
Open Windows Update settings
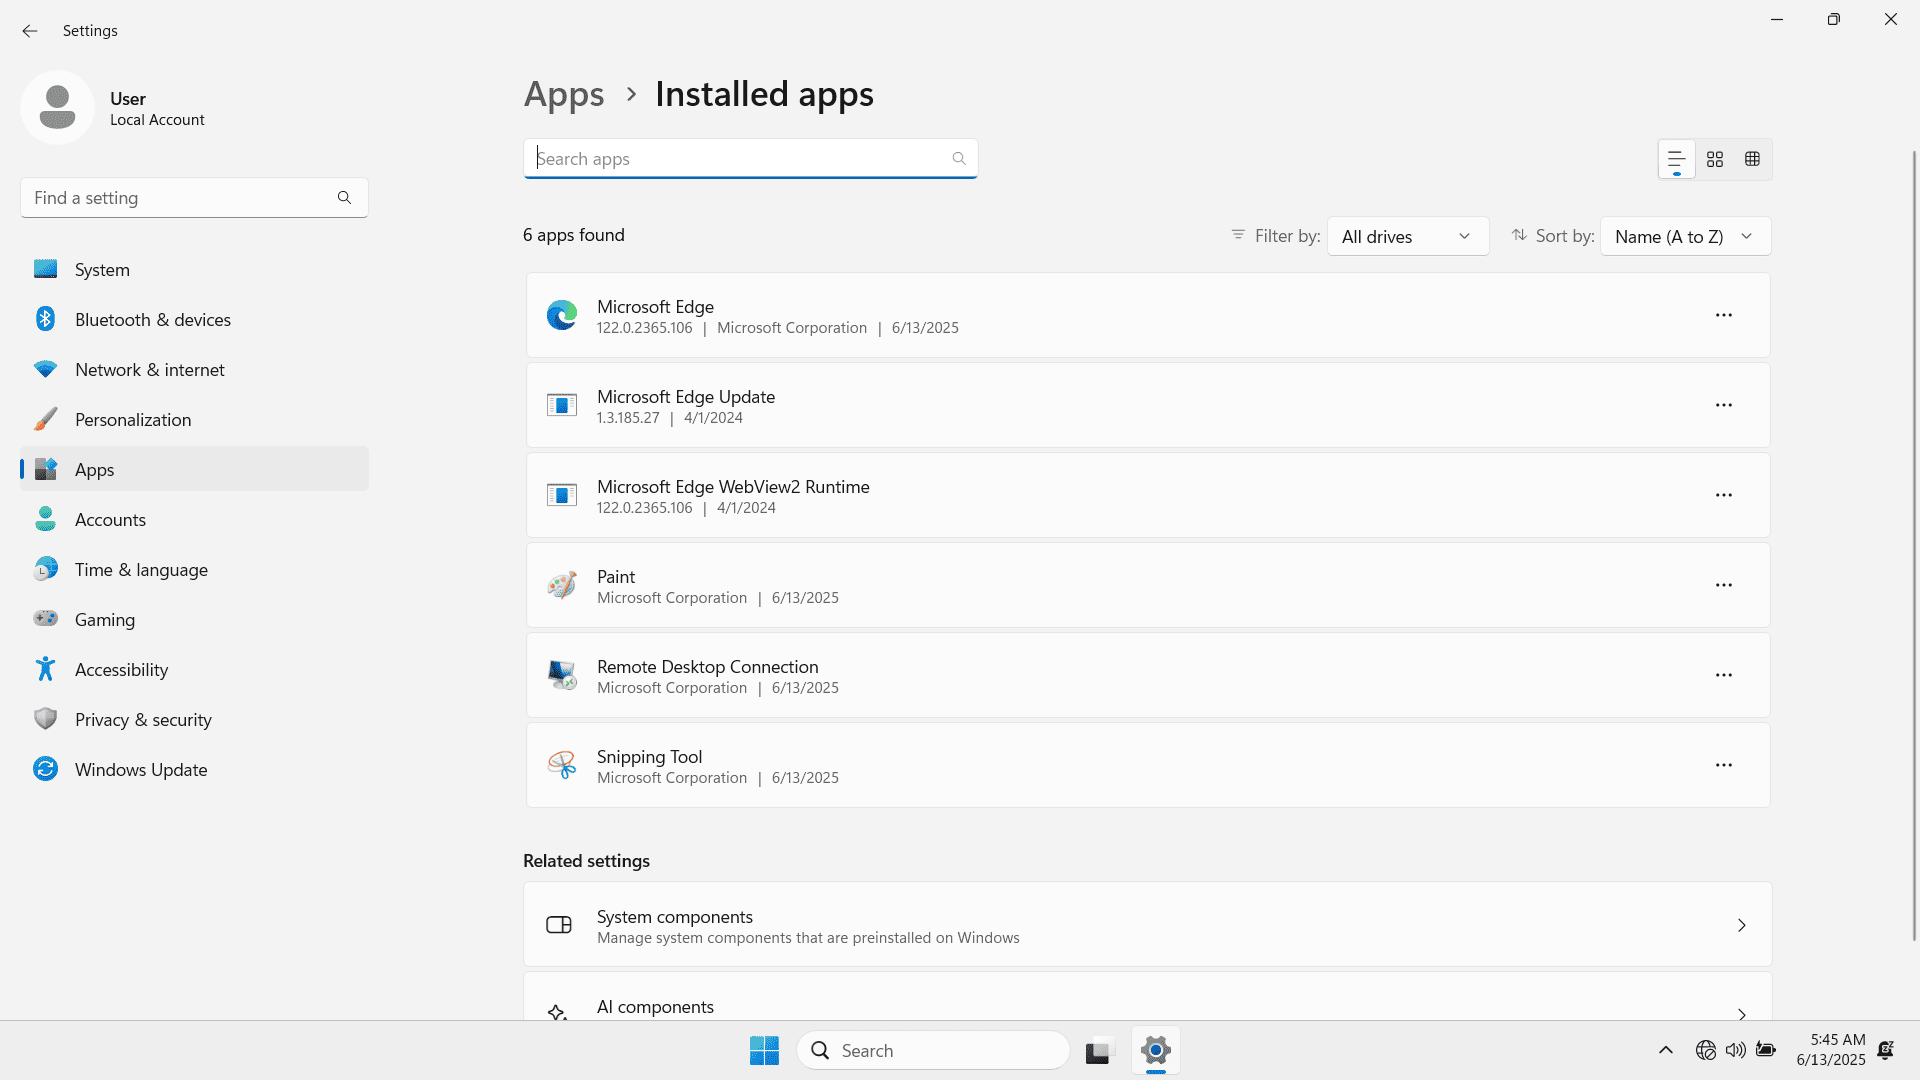(x=194, y=770)
